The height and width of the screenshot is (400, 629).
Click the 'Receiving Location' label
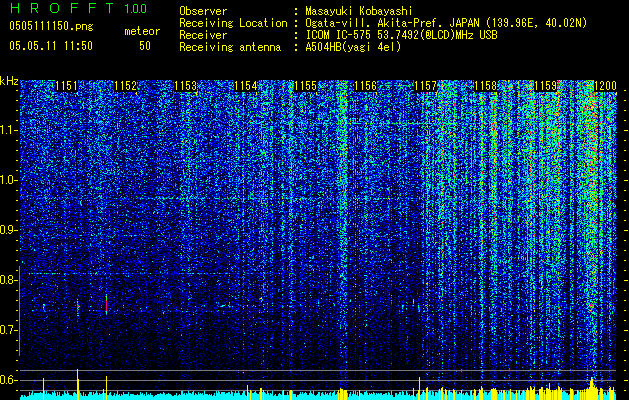(233, 23)
